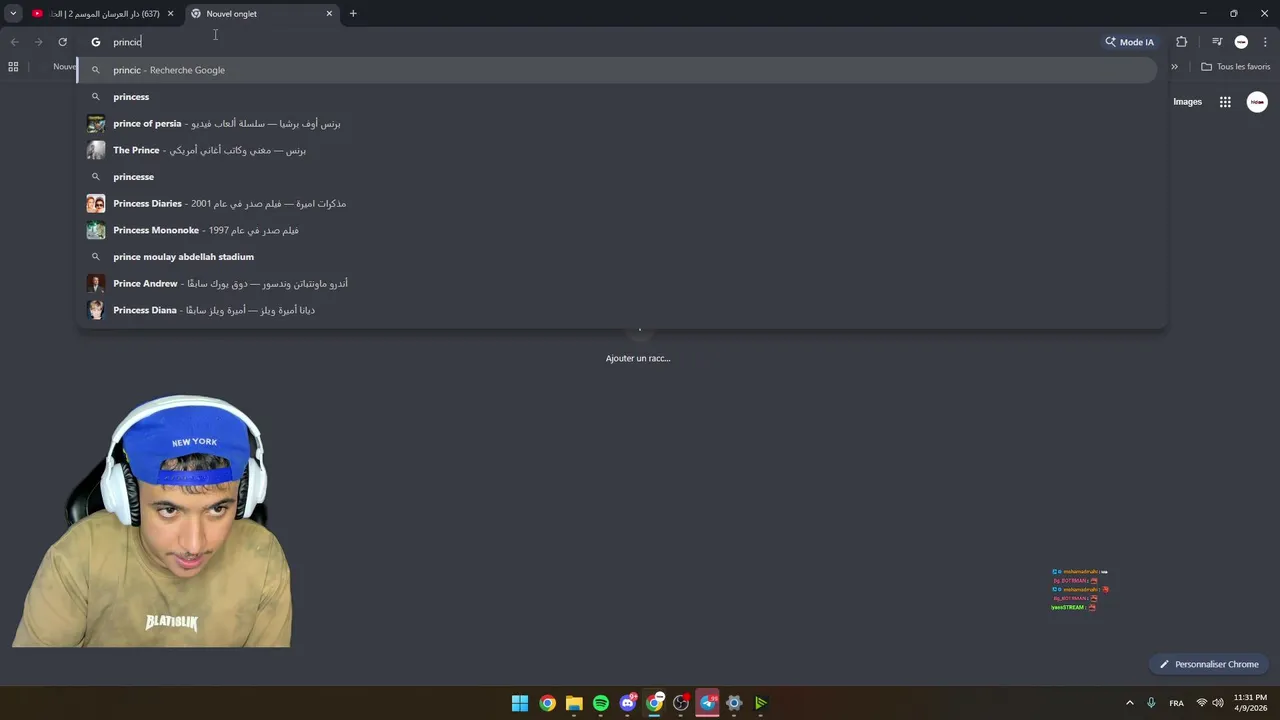This screenshot has height=720, width=1280.
Task: Open the apps grid in bookmarks bar
Action: click(13, 67)
